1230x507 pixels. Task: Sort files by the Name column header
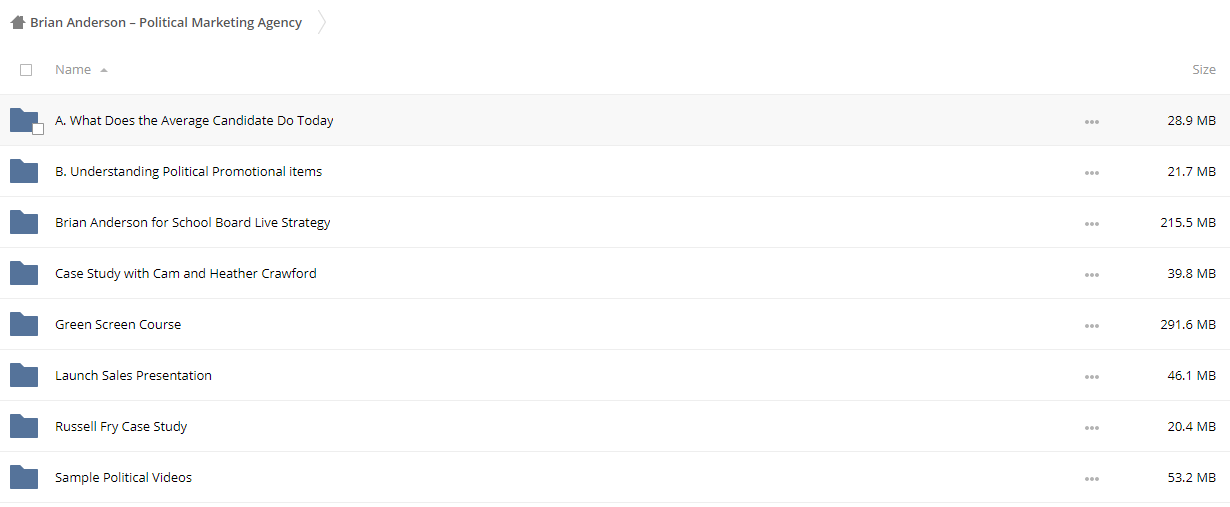tap(73, 70)
